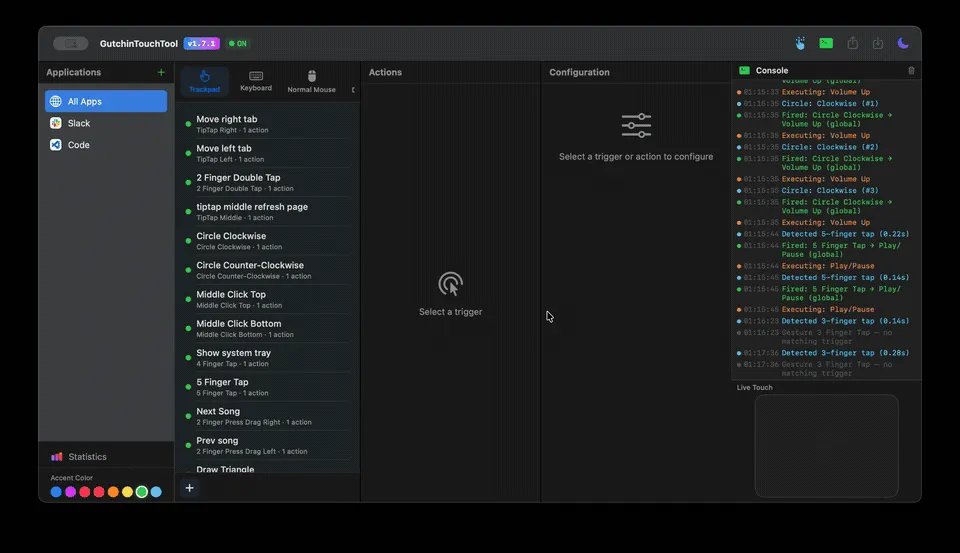The height and width of the screenshot is (553, 960).
Task: Toggle green status dot of Next Song
Action: (x=188, y=416)
